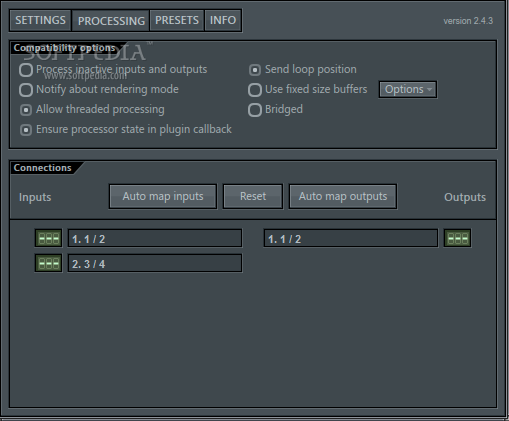Select input field 2. 3 / 4

[155, 263]
